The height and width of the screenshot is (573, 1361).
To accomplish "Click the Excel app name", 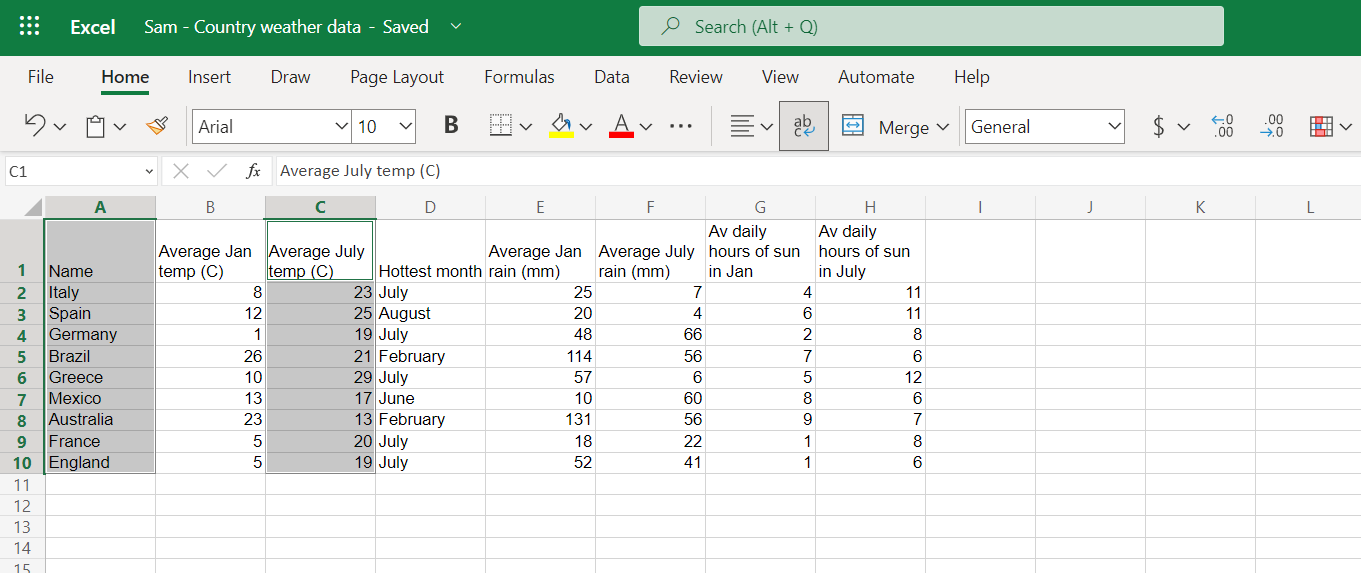I will point(93,27).
